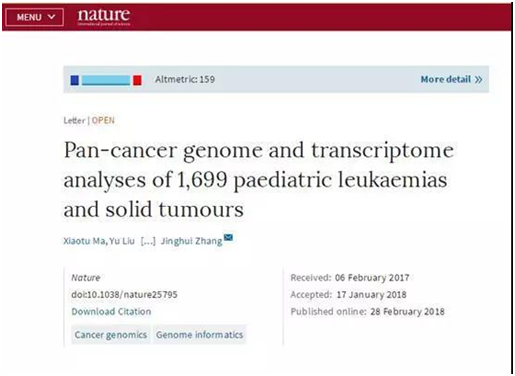Screen dimensions: 515x376
Task: Click the Altmetric: 159 score
Action: 185,79
